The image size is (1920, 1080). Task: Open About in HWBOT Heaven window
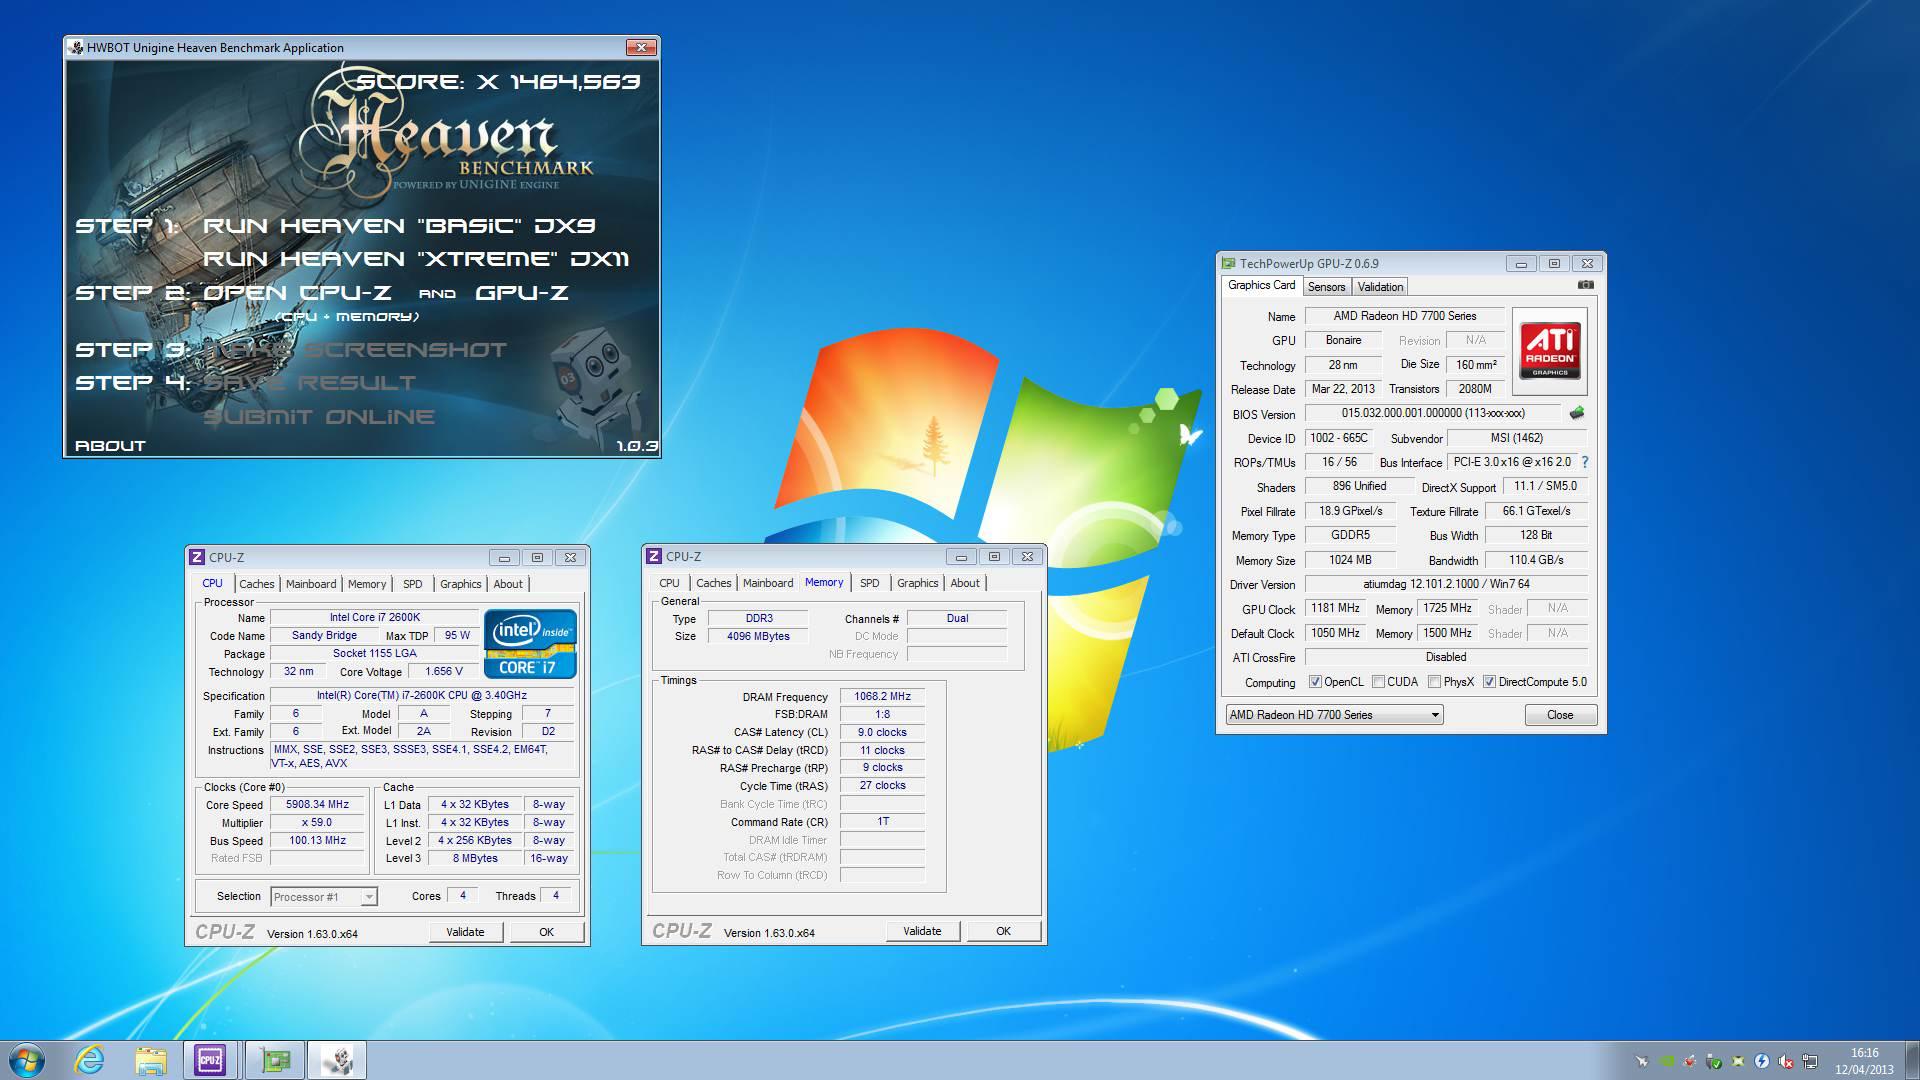pos(110,446)
